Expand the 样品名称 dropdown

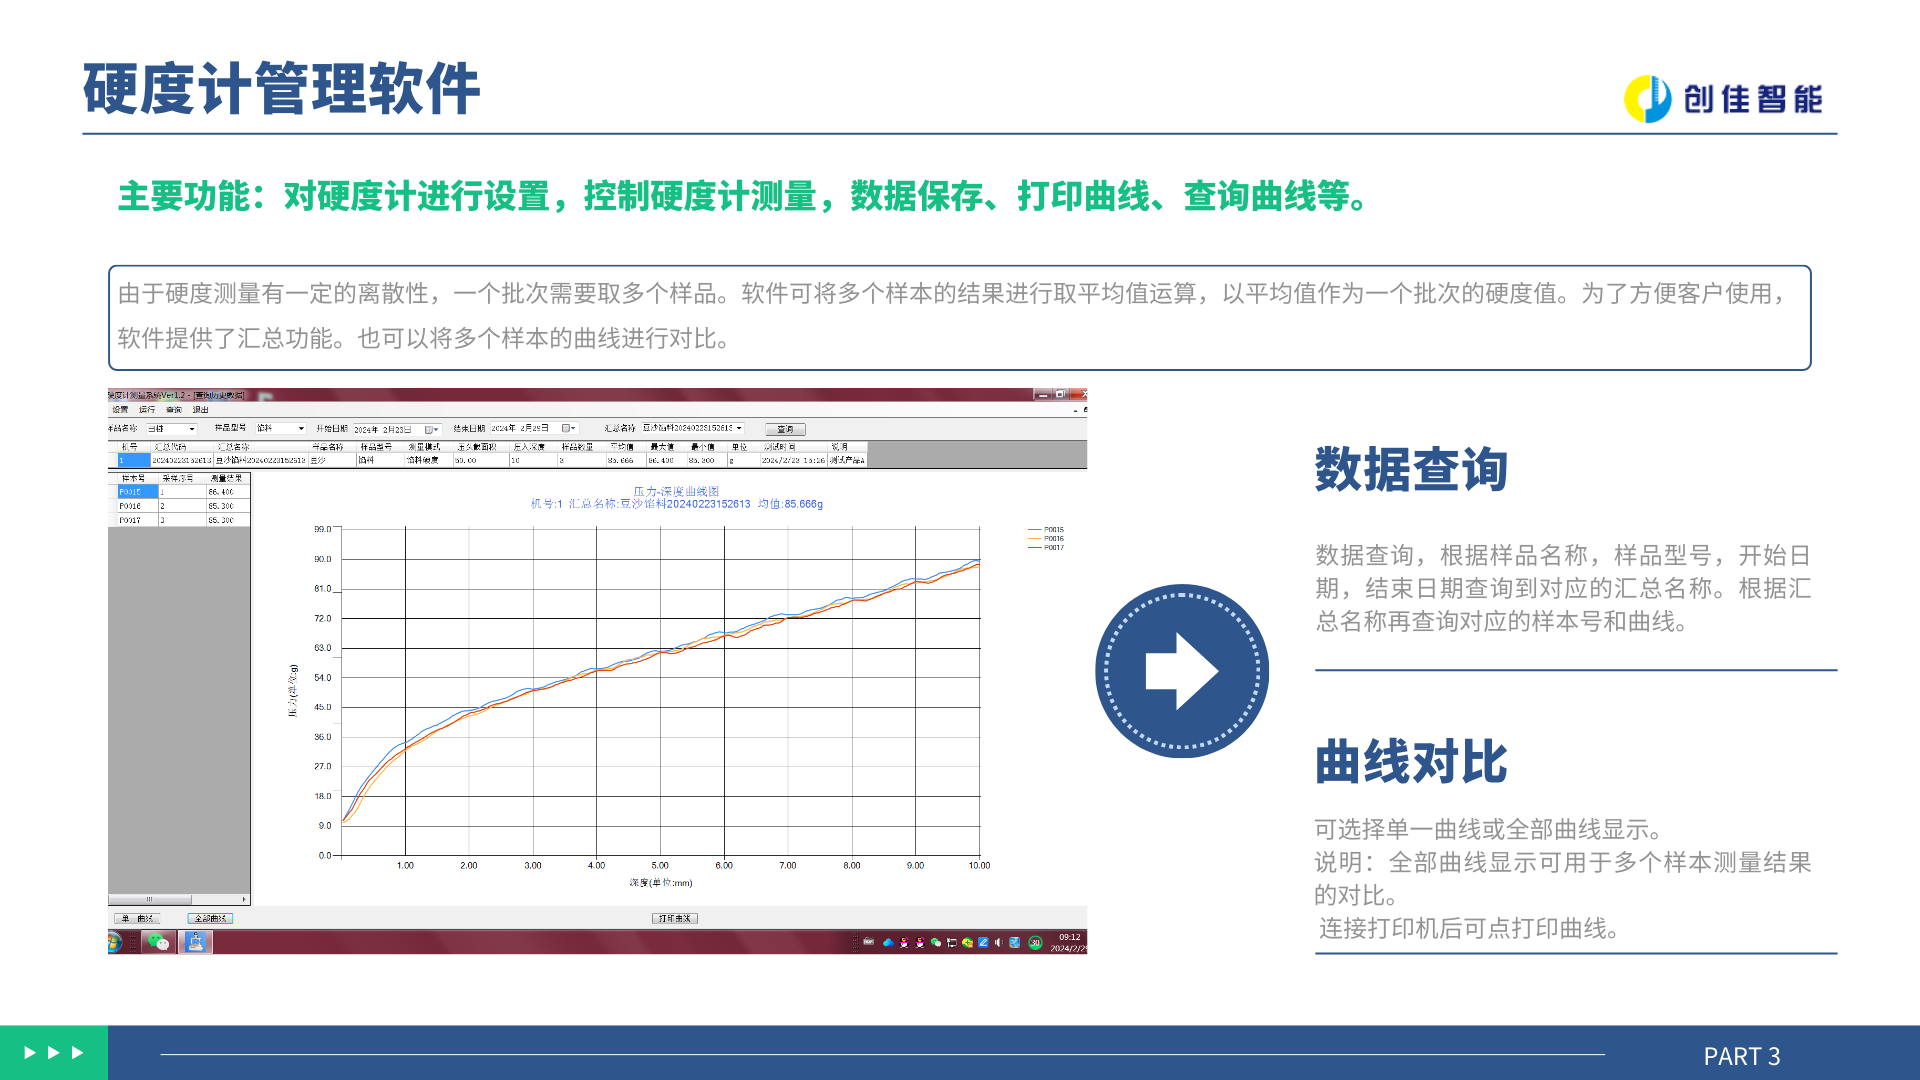pos(192,429)
